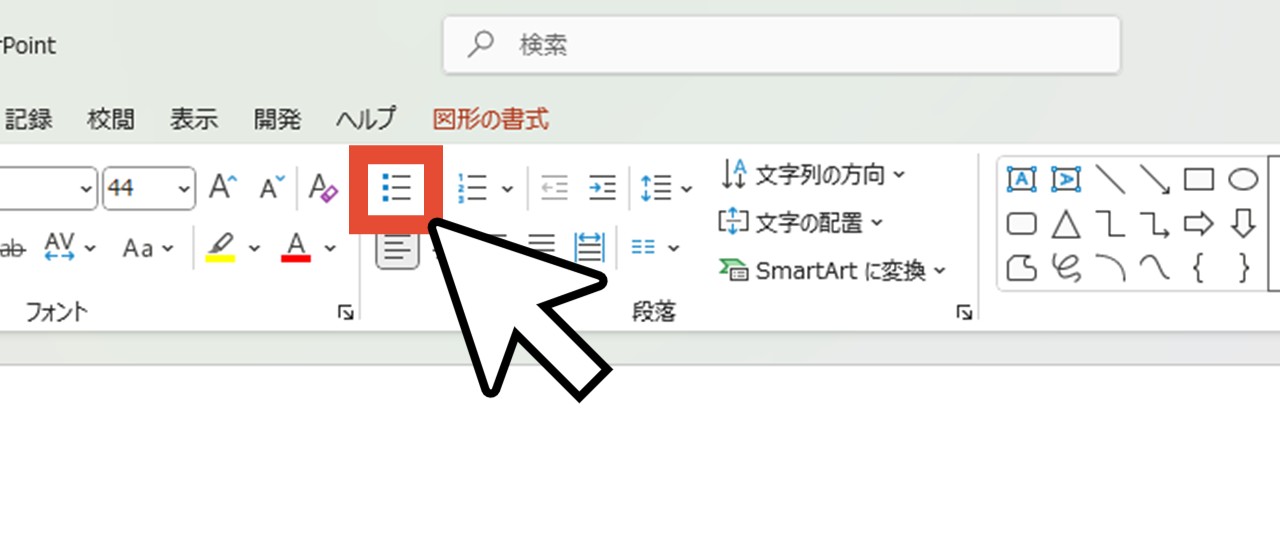This screenshot has height=533, width=1280.
Task: Pick the scribble freehand tool
Action: [x=1066, y=268]
